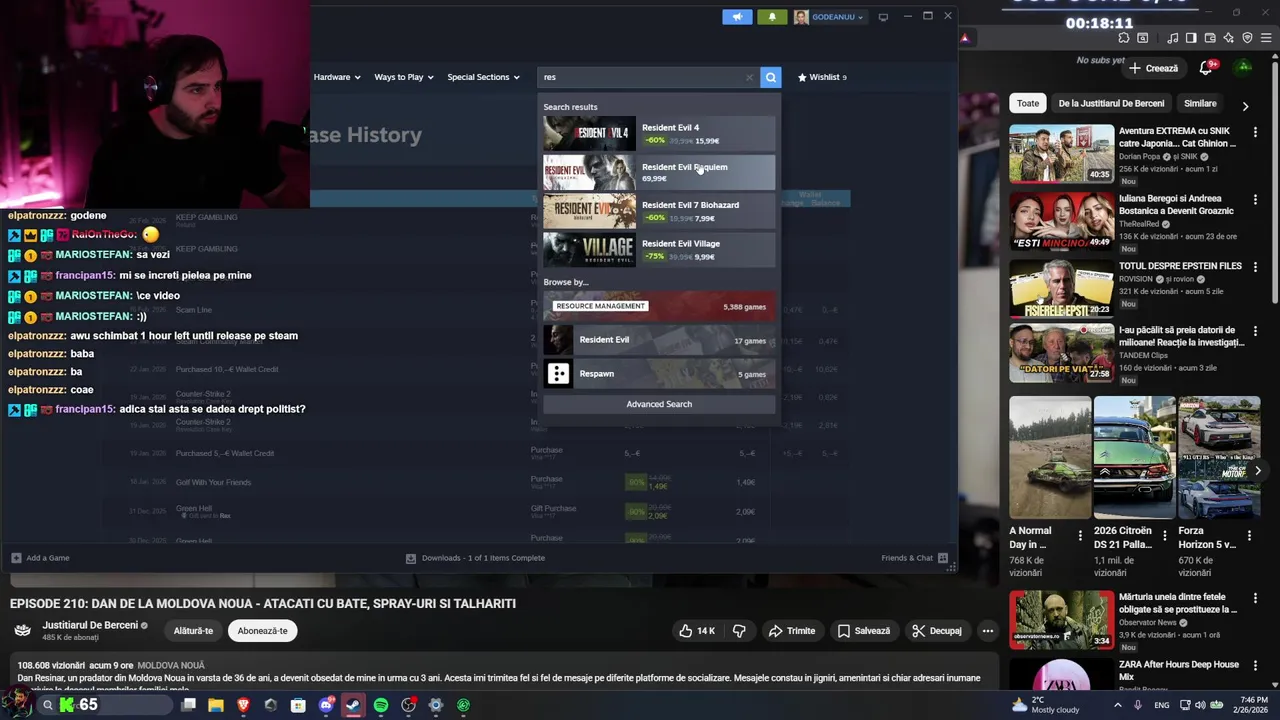Open Iuliana Beregoi video thumbnail
The image size is (1280, 720).
[1061, 221]
